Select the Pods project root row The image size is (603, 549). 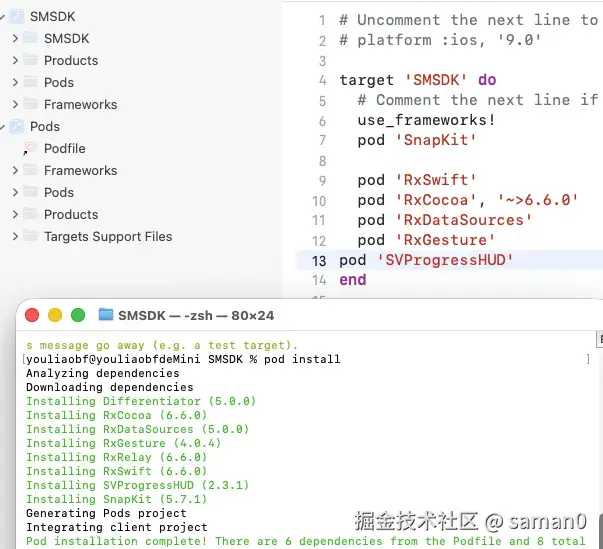click(45, 126)
